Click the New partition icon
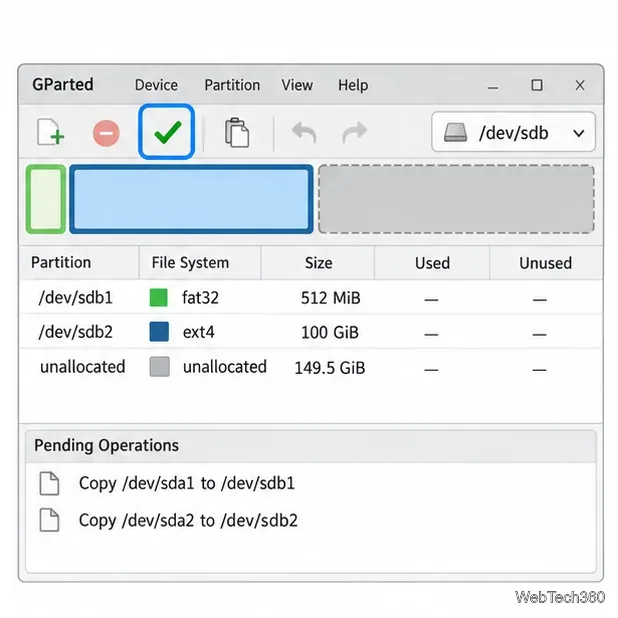This screenshot has width=618, height=618. point(50,132)
